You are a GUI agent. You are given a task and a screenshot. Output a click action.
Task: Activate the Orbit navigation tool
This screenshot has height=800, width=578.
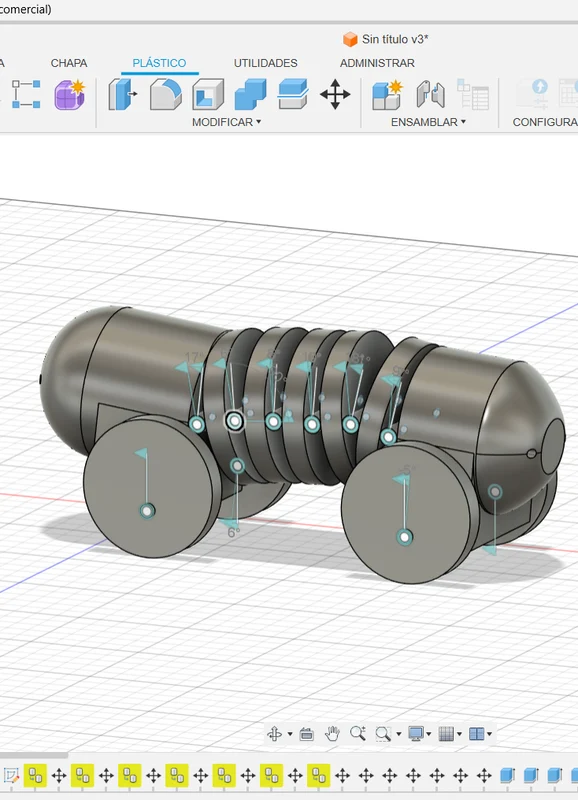pyautogui.click(x=274, y=734)
